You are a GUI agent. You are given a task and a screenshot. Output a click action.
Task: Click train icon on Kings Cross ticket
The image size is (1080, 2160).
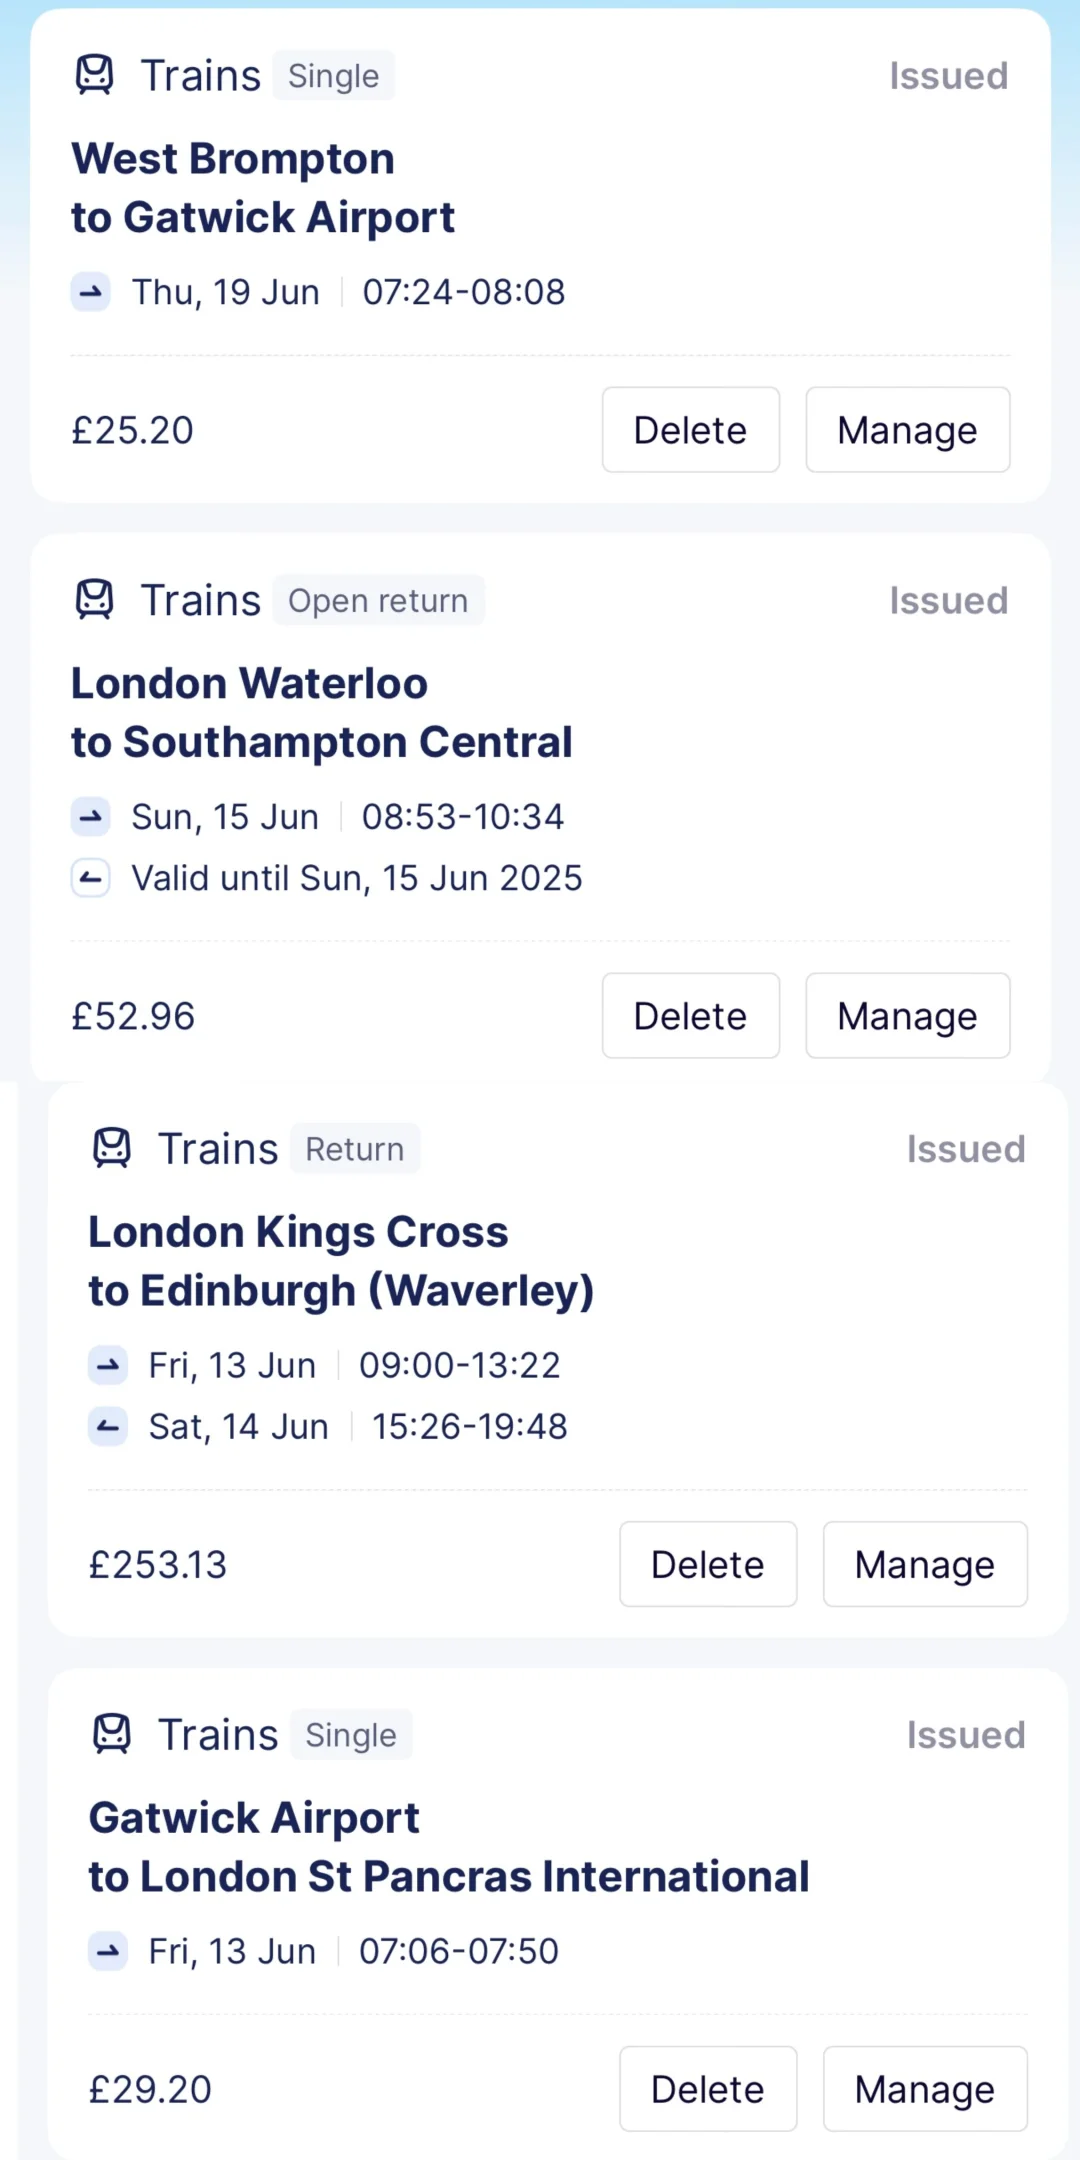(x=112, y=1148)
